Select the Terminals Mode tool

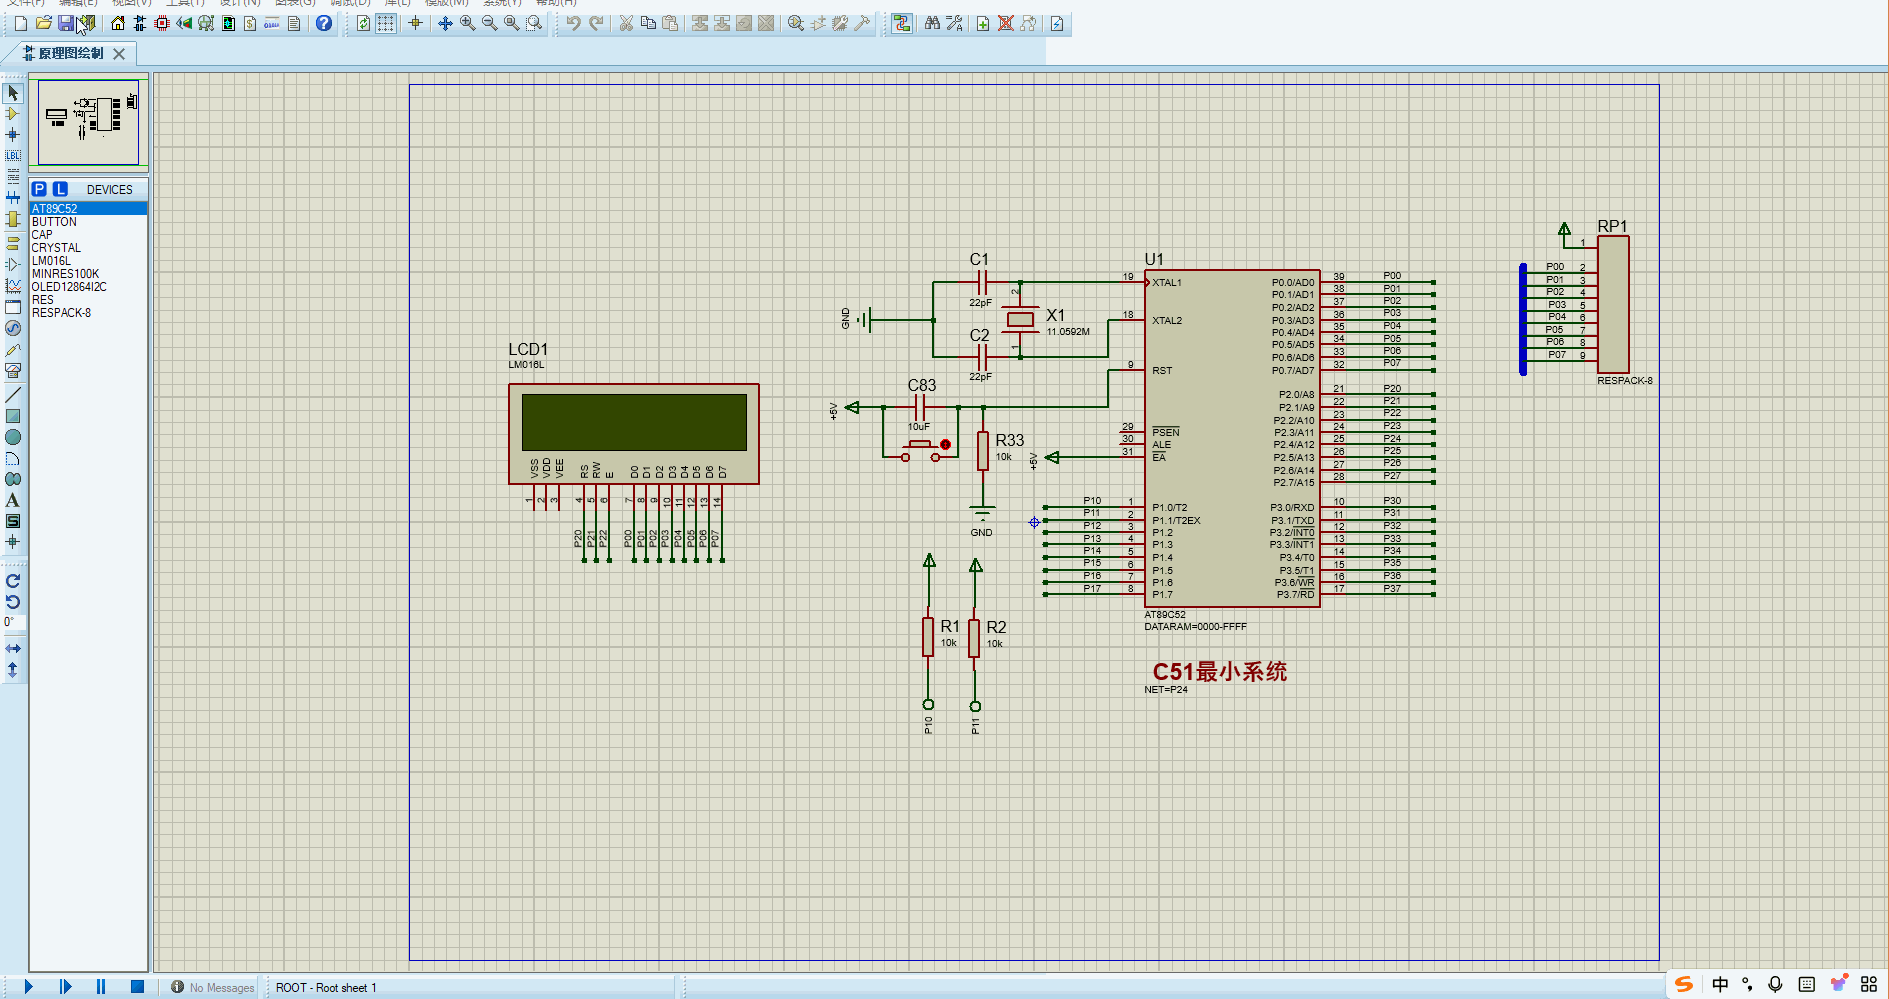pos(13,240)
